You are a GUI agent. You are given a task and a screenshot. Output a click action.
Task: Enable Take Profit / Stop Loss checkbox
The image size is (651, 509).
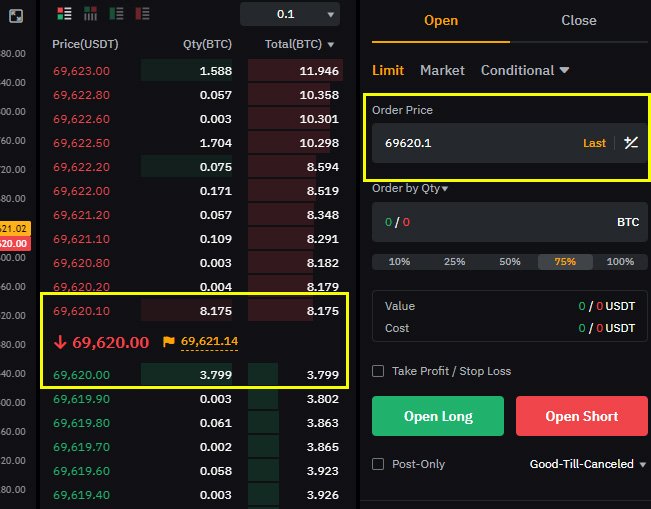(378, 371)
